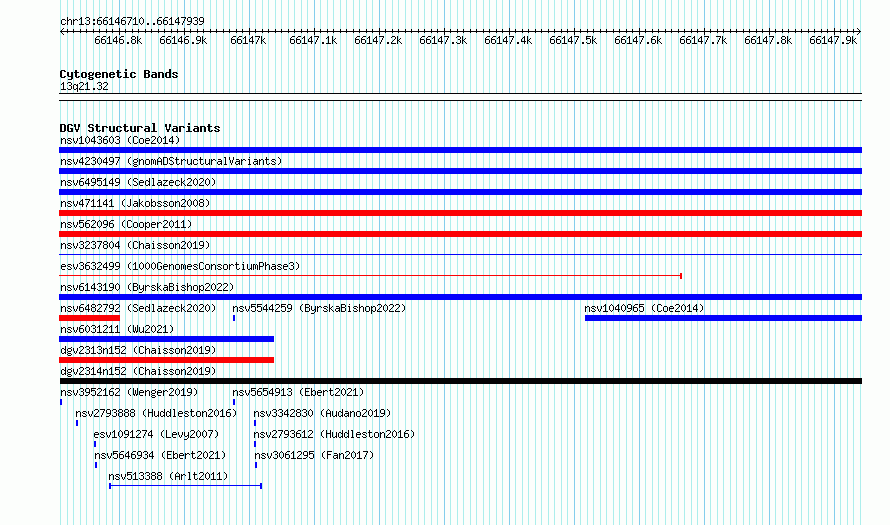Viewport: 890px width, 525px height.
Task: Open nsv5646934 (Ebert2021) label
Action: pos(160,455)
